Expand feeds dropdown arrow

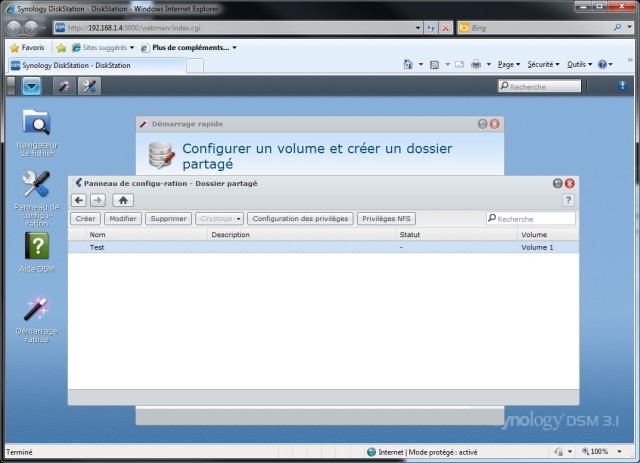pyautogui.click(x=447, y=65)
